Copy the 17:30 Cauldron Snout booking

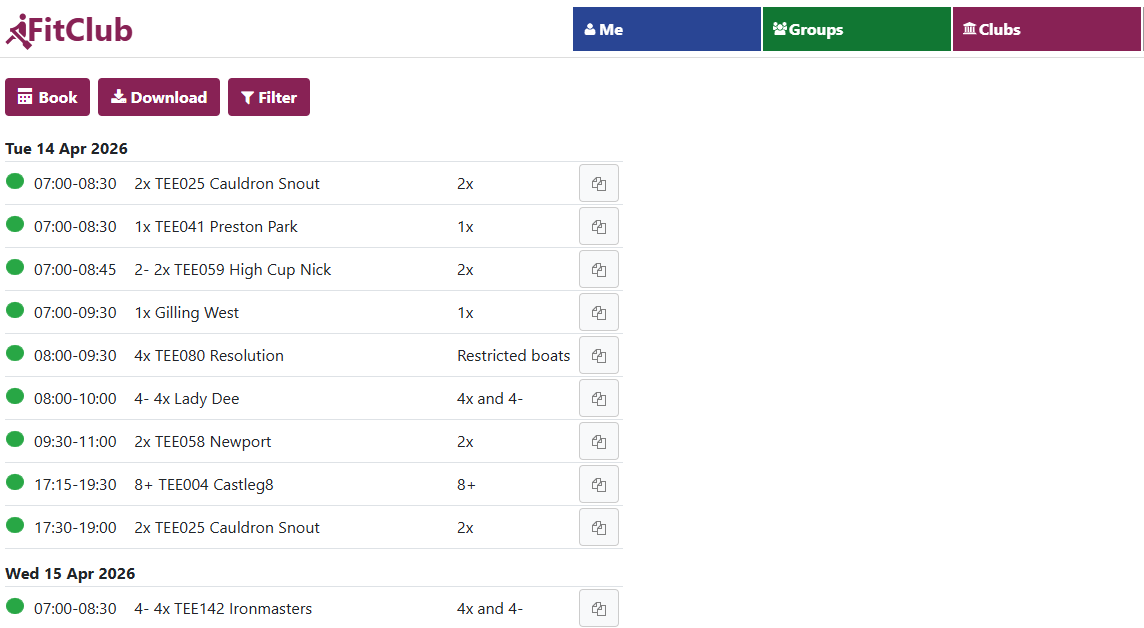click(598, 528)
